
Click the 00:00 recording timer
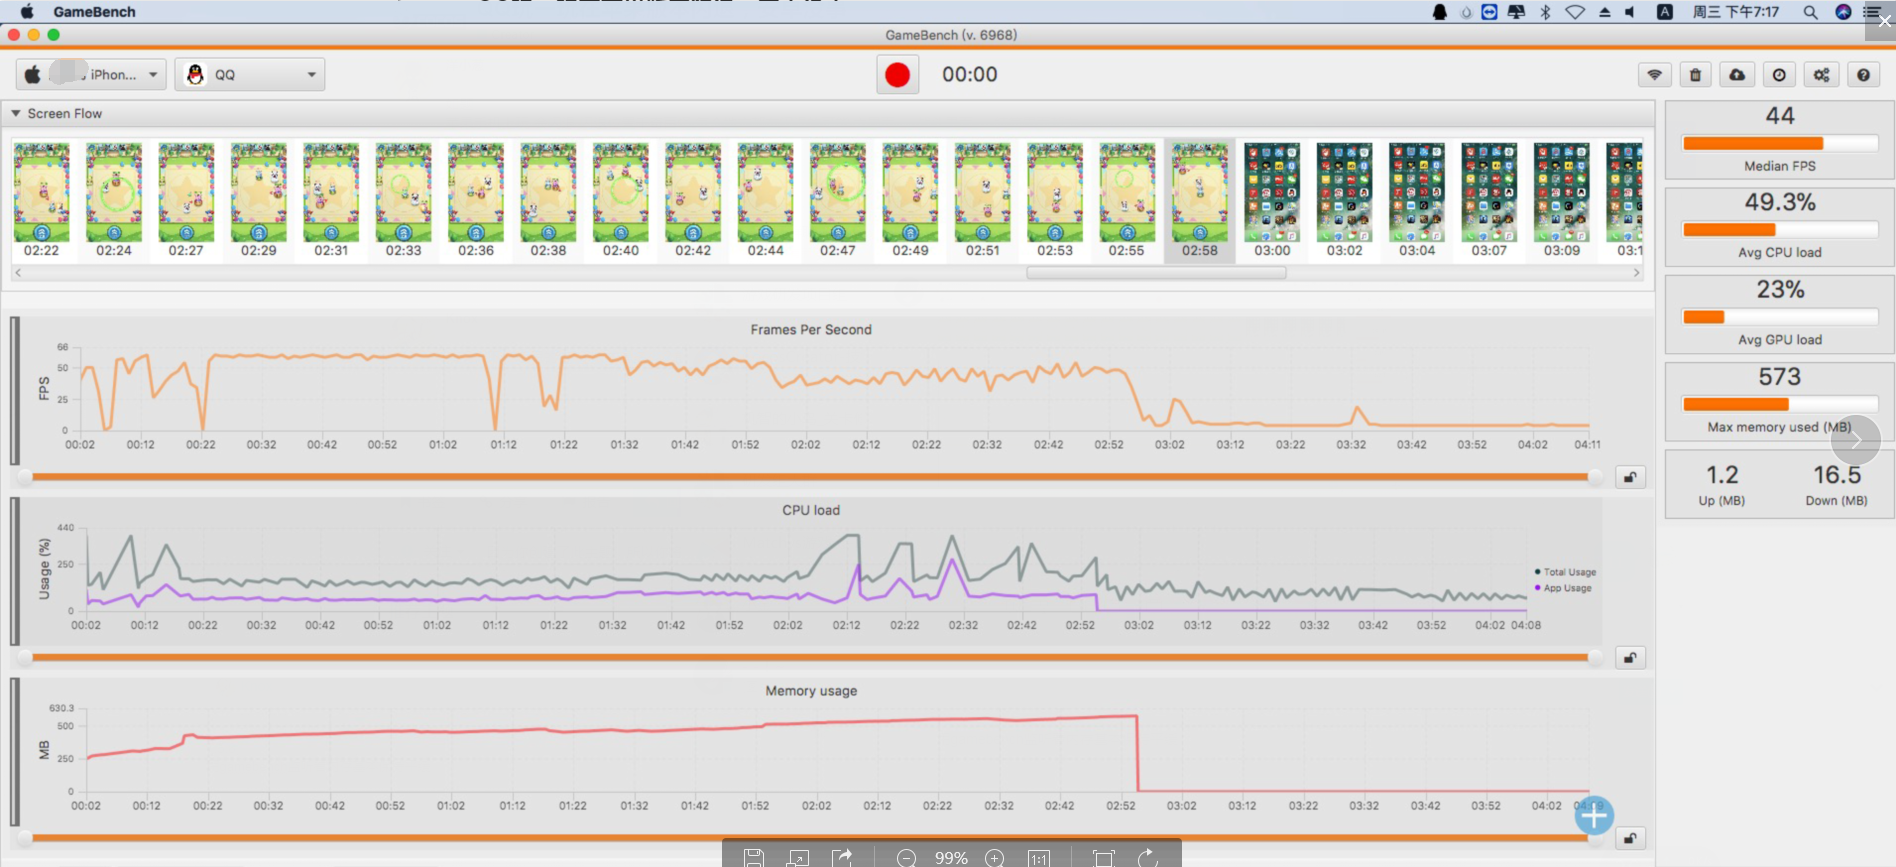click(970, 75)
